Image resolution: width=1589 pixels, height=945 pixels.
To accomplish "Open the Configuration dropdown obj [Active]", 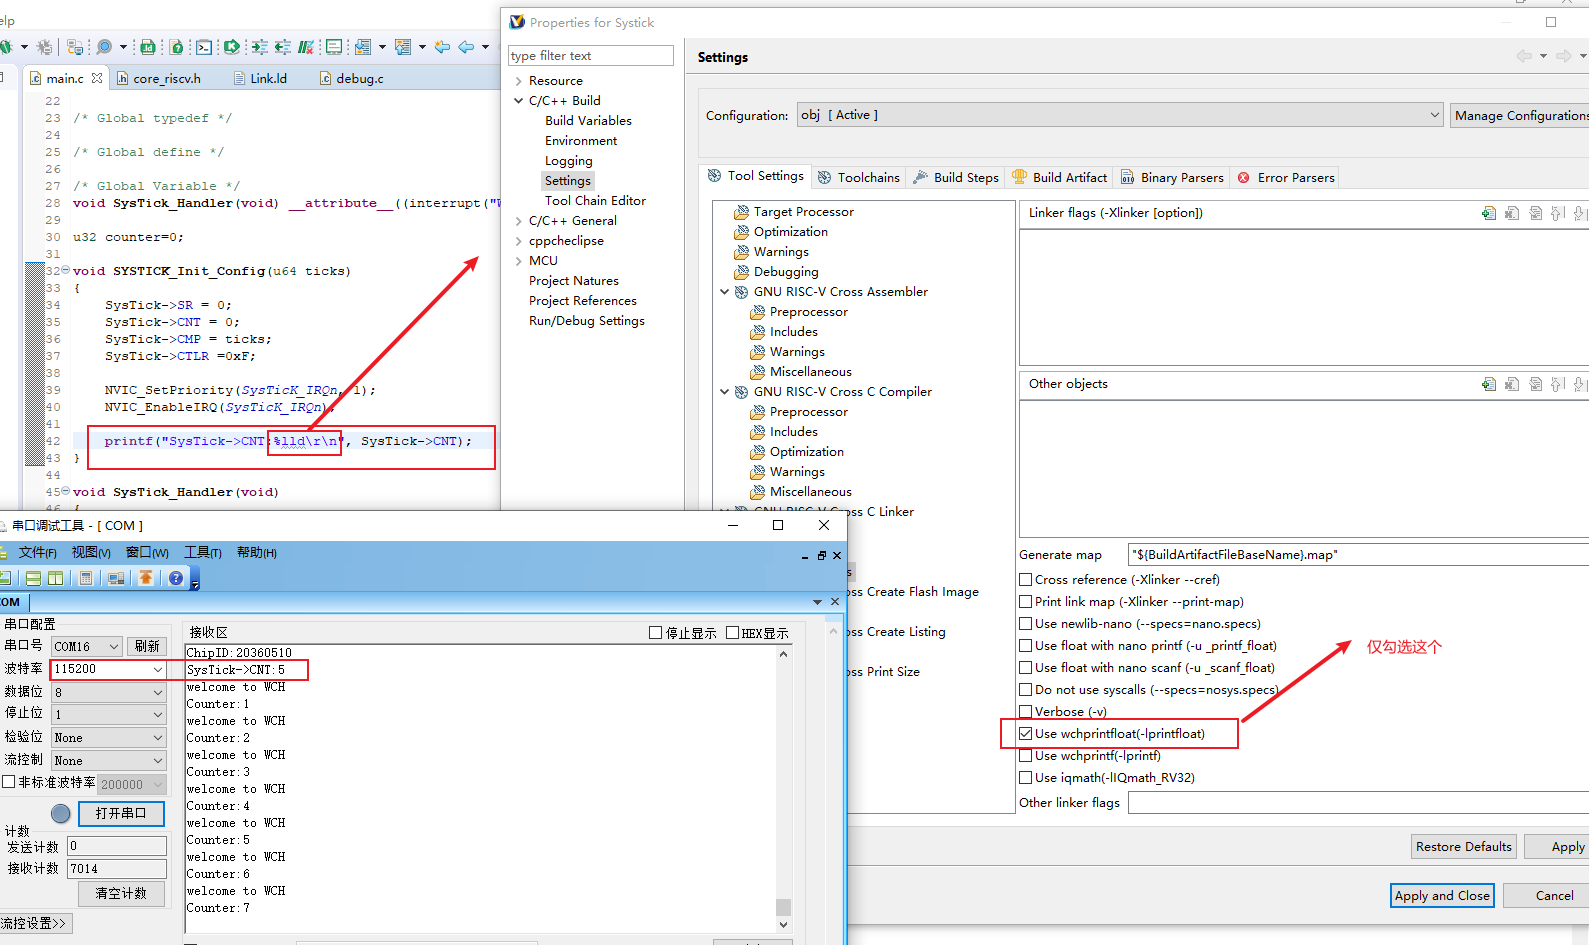I will pos(1120,115).
